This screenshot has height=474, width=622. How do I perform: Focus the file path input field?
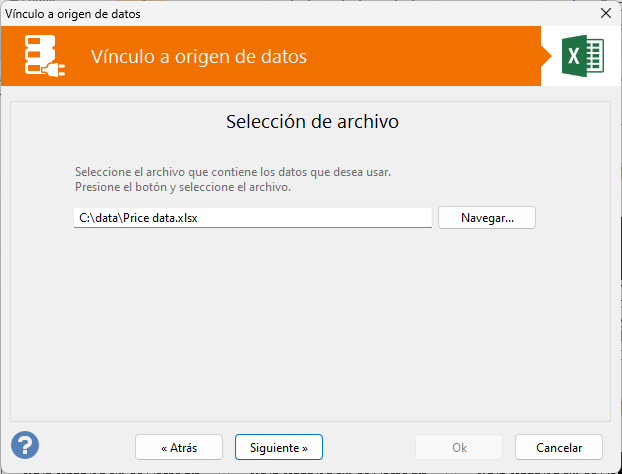point(253,218)
